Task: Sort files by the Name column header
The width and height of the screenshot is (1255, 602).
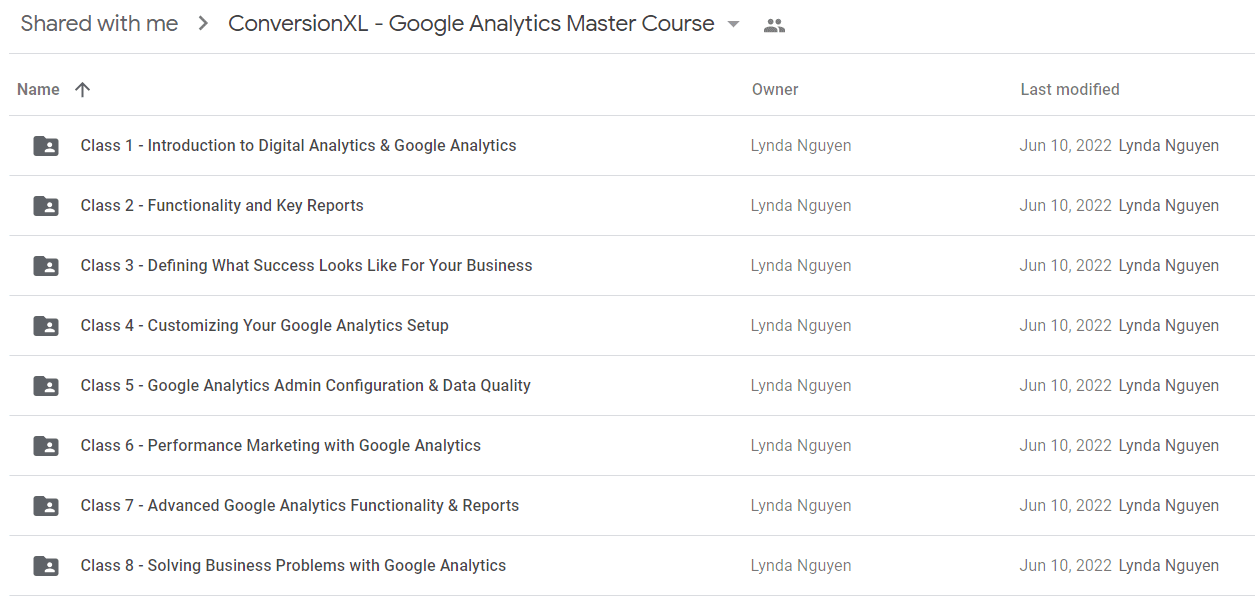Action: [38, 89]
